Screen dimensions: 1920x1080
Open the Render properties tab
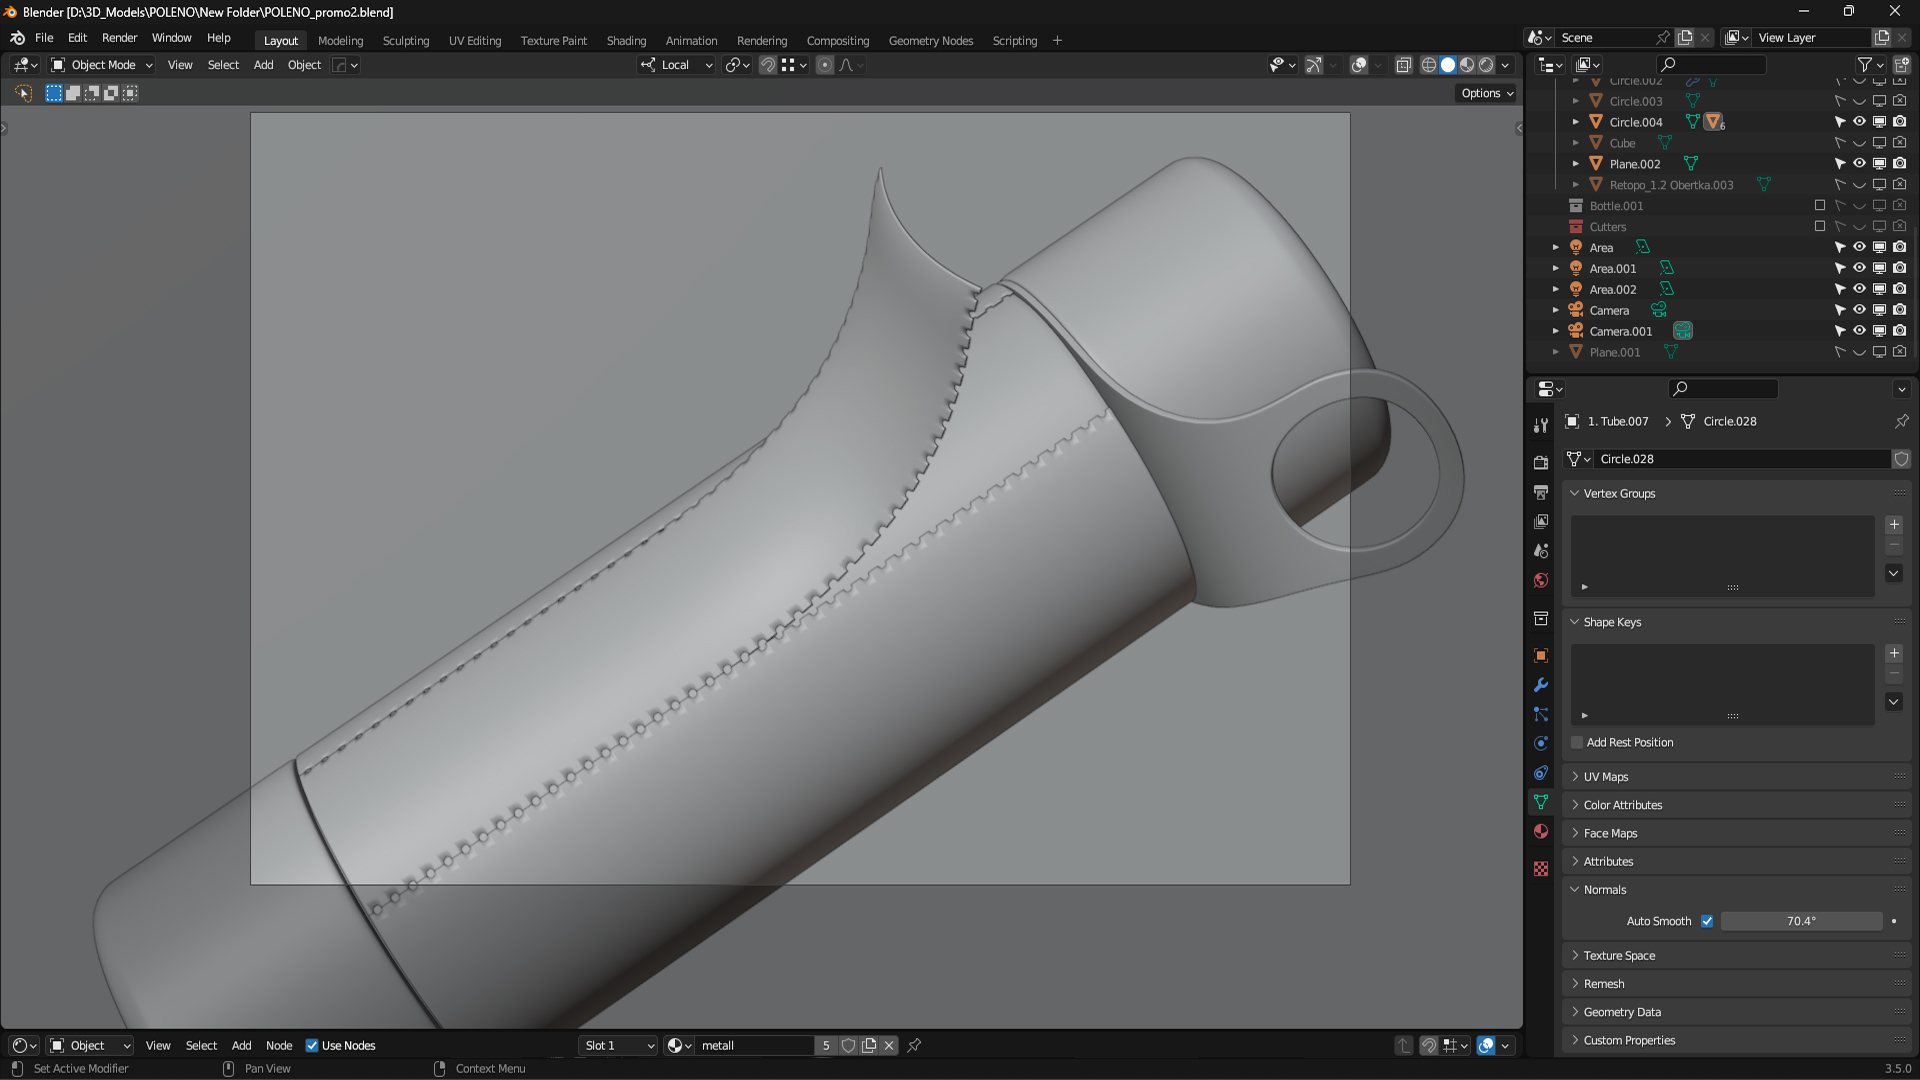point(1541,462)
